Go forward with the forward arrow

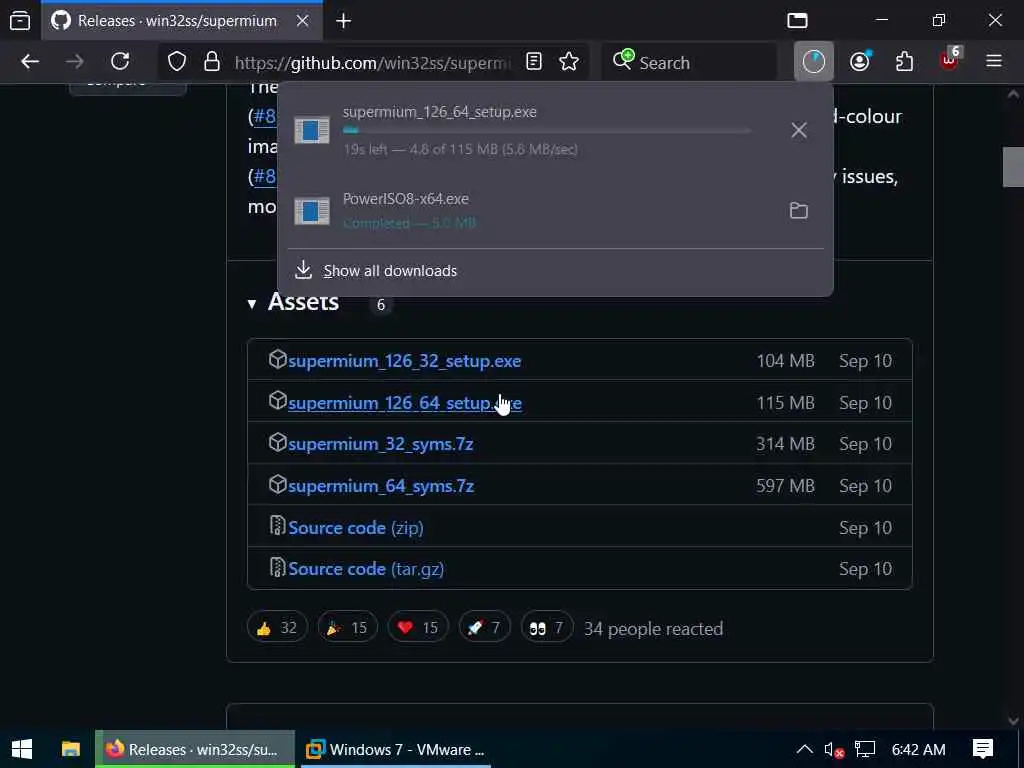(75, 62)
